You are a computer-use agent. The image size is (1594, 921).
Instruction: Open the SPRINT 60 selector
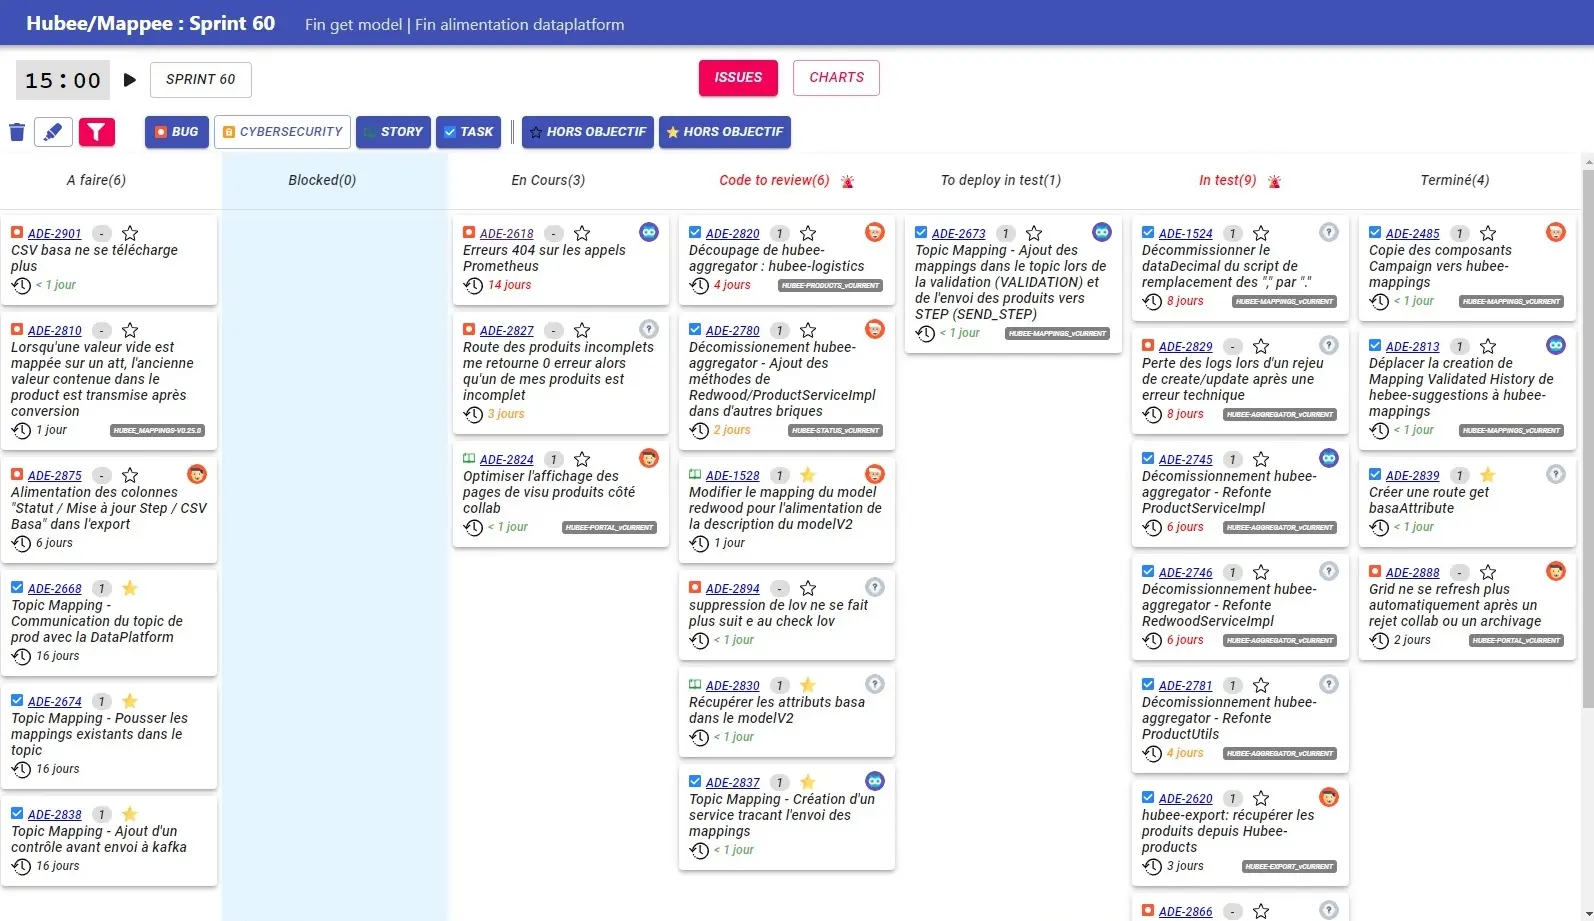[201, 80]
